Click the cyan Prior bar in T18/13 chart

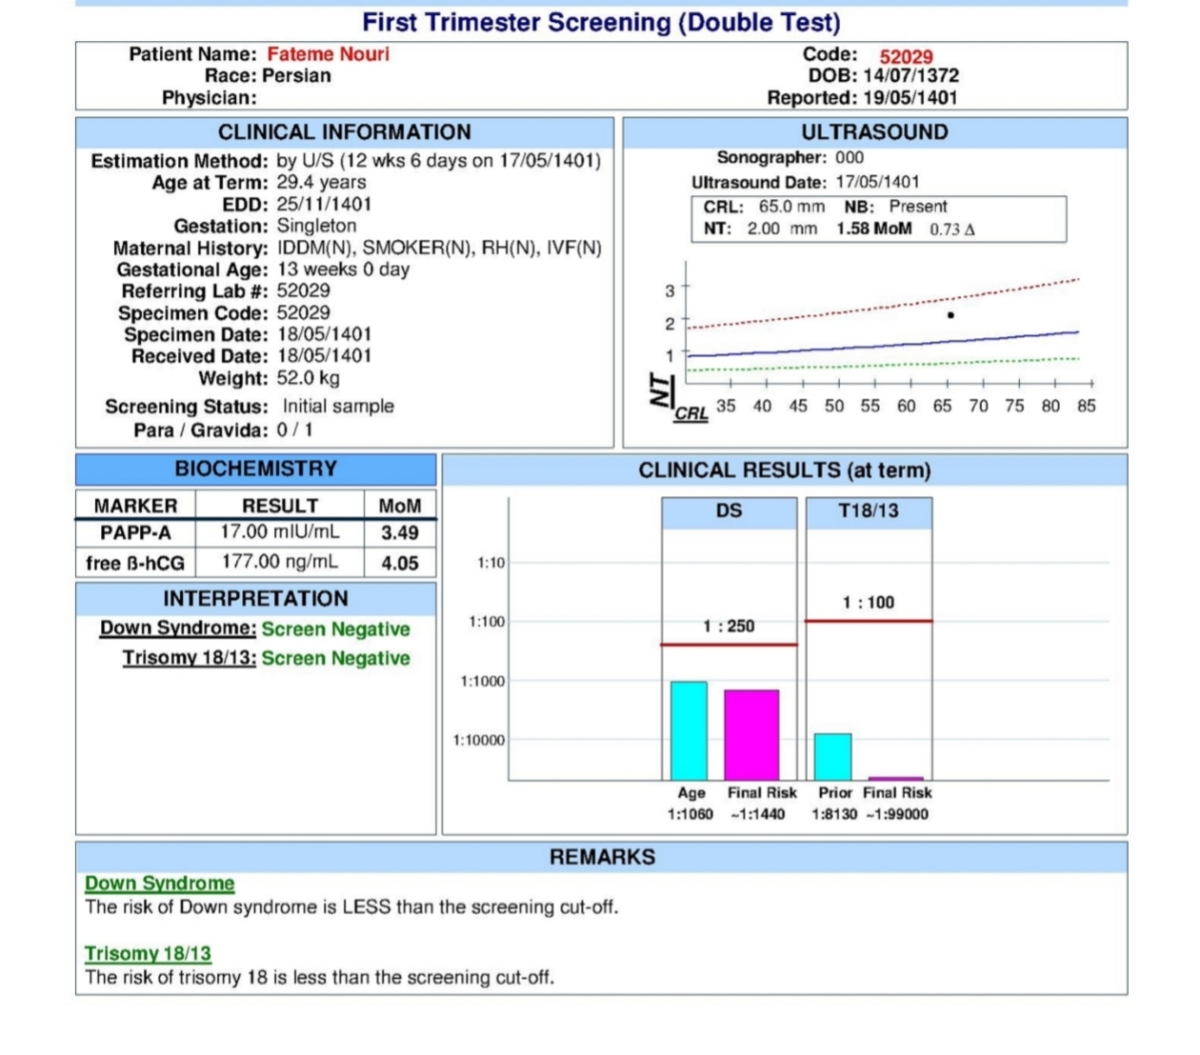(x=832, y=756)
